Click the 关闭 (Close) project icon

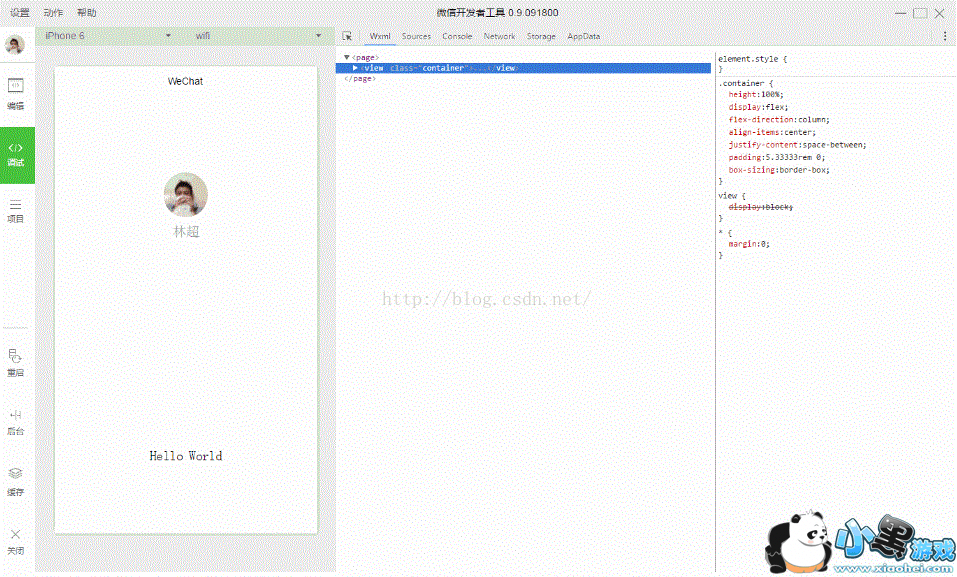(x=15, y=541)
